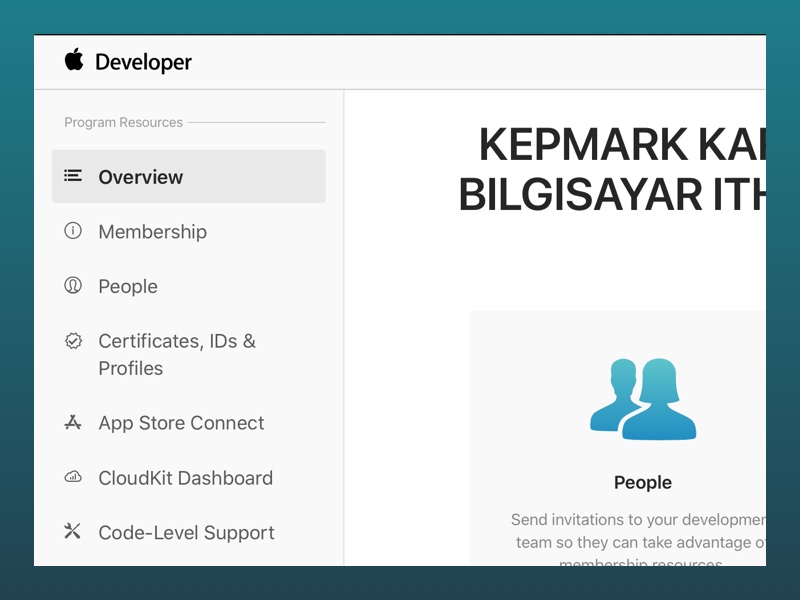Navigate to the People page
The width and height of the screenshot is (800, 600).
[127, 286]
